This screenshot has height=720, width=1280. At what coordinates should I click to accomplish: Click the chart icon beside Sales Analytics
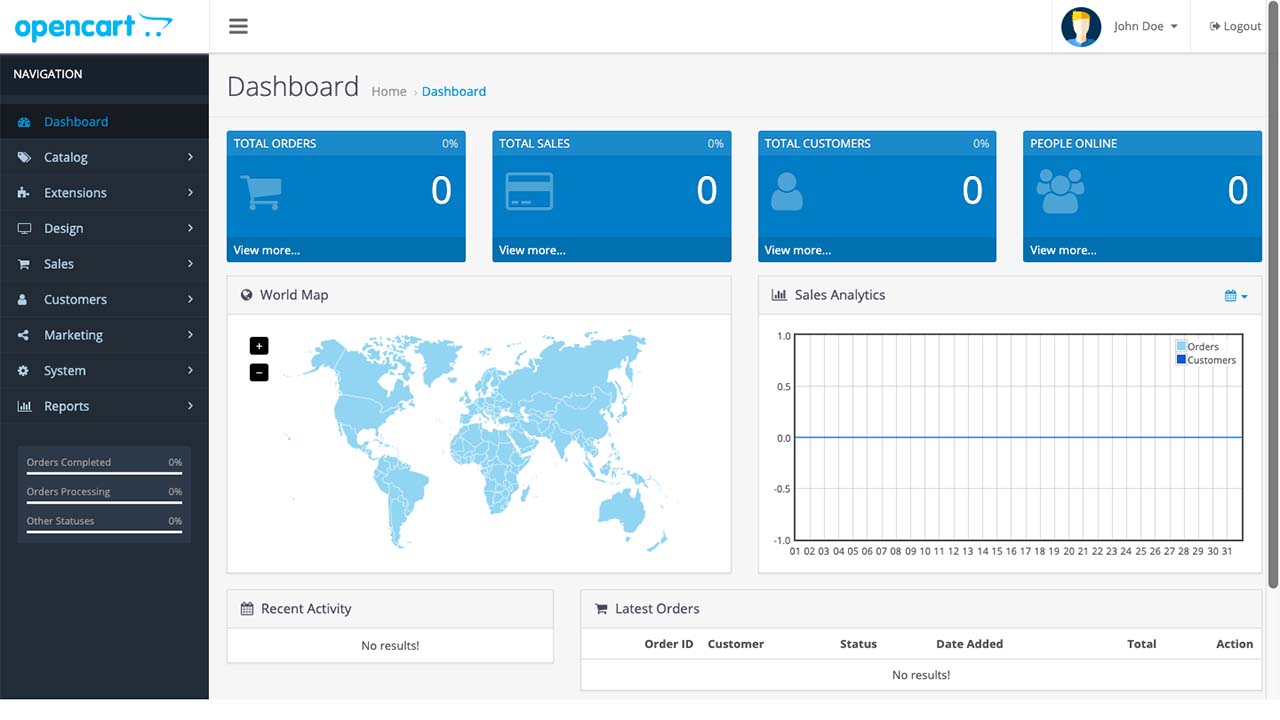779,295
